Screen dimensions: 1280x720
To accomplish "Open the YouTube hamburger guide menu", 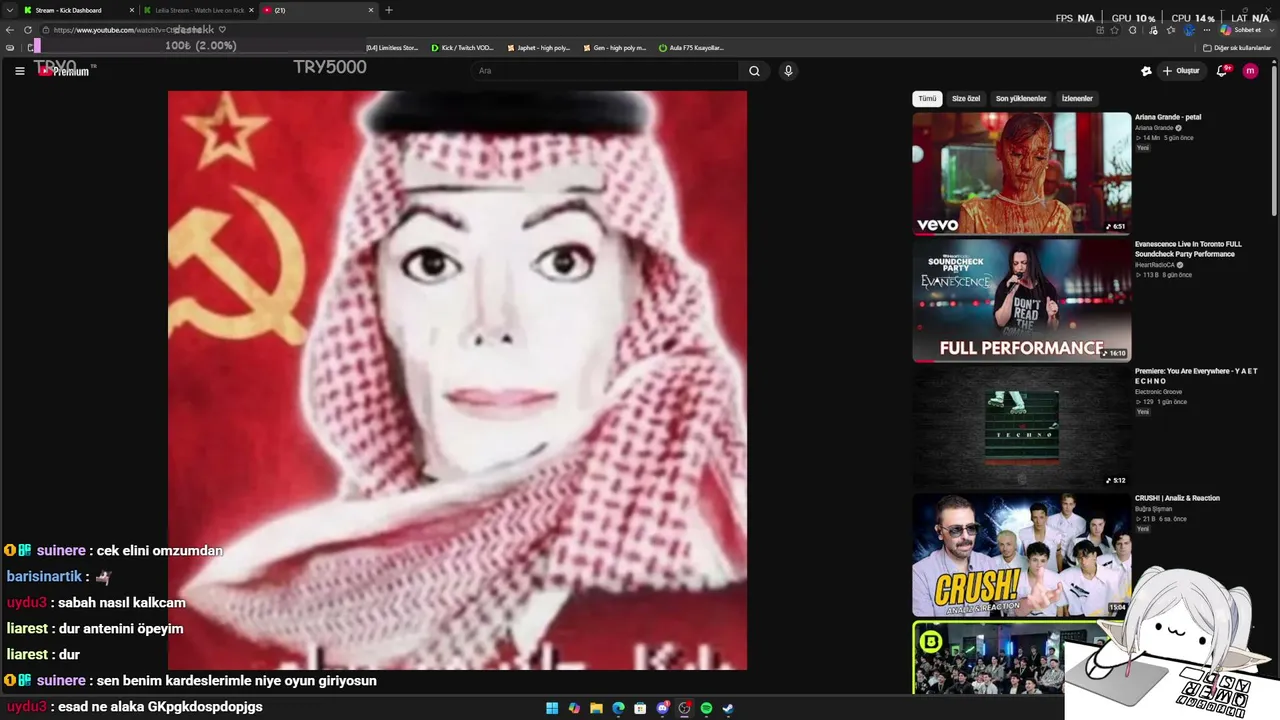I will [x=19, y=71].
